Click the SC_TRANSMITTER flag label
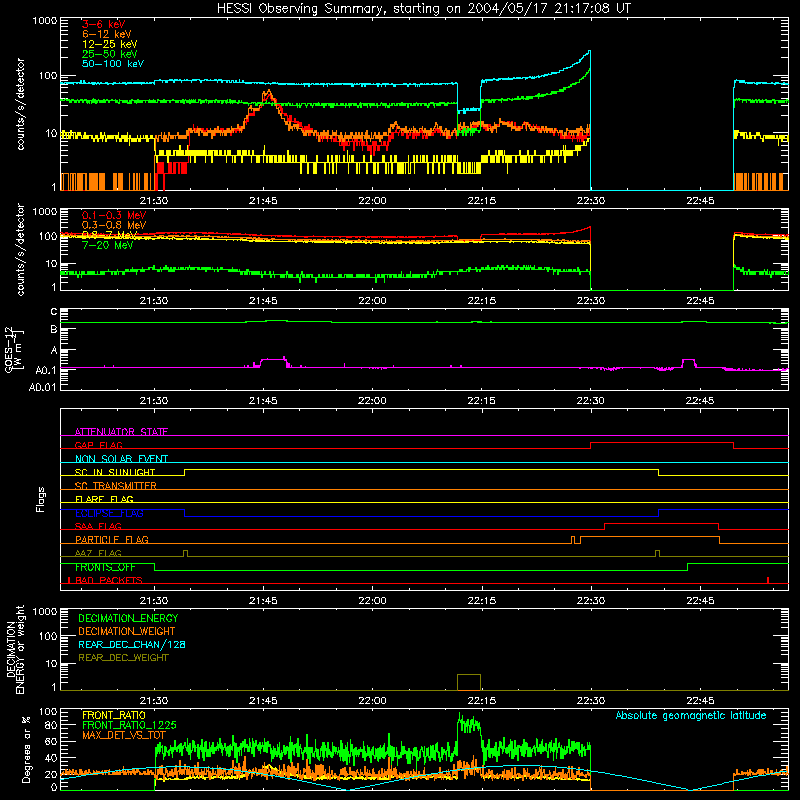The image size is (800, 800). [x=115, y=486]
